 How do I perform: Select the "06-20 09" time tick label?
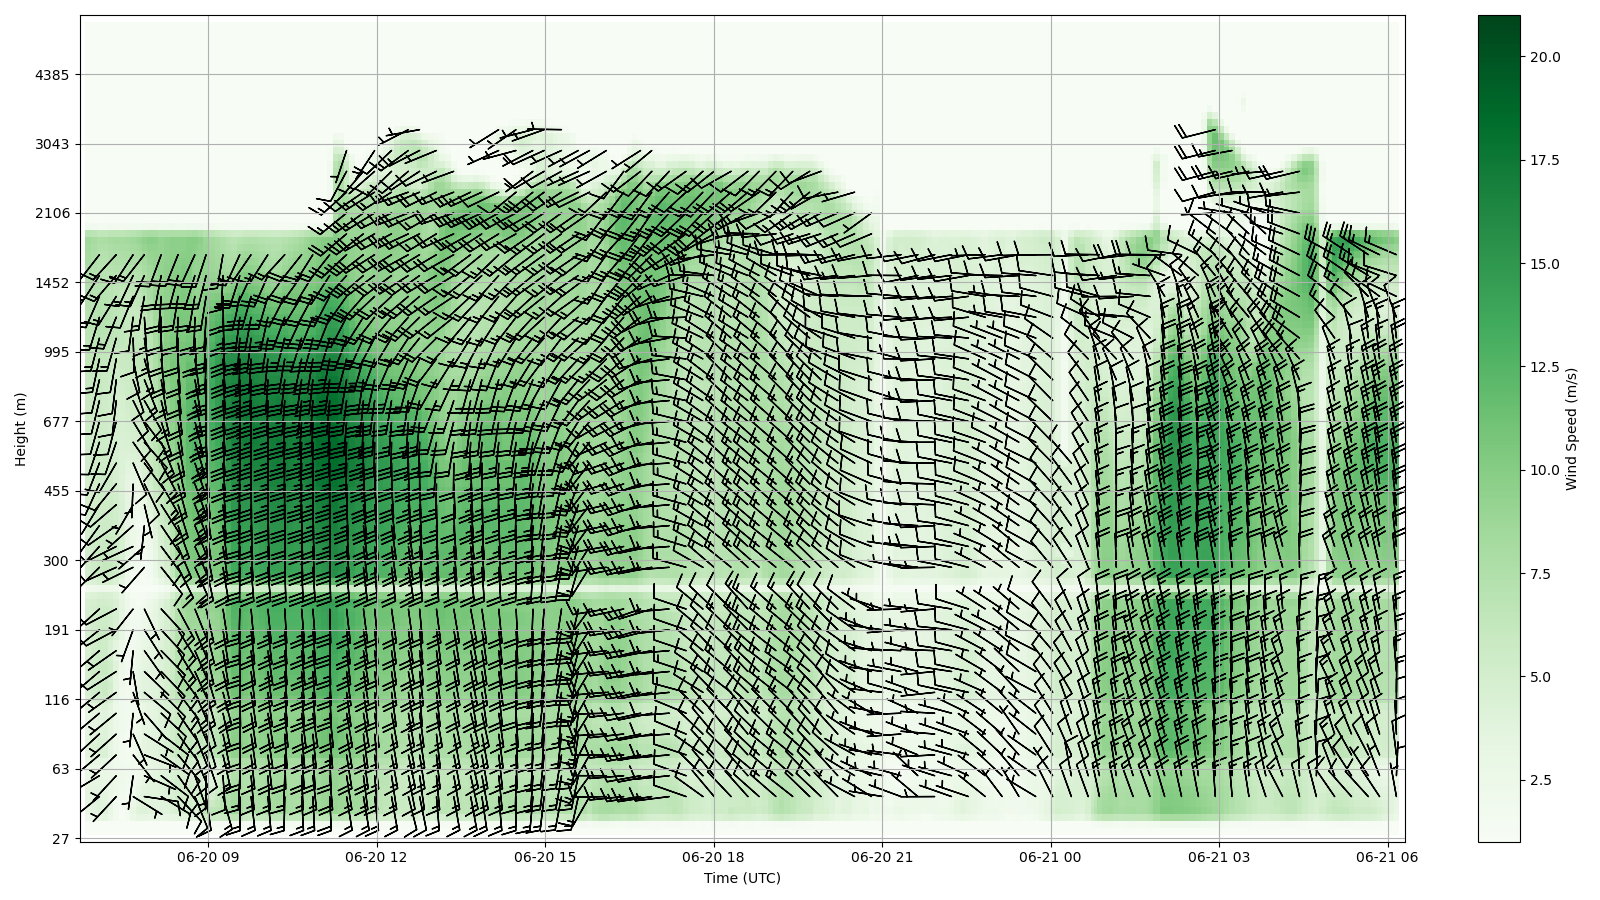click(209, 857)
